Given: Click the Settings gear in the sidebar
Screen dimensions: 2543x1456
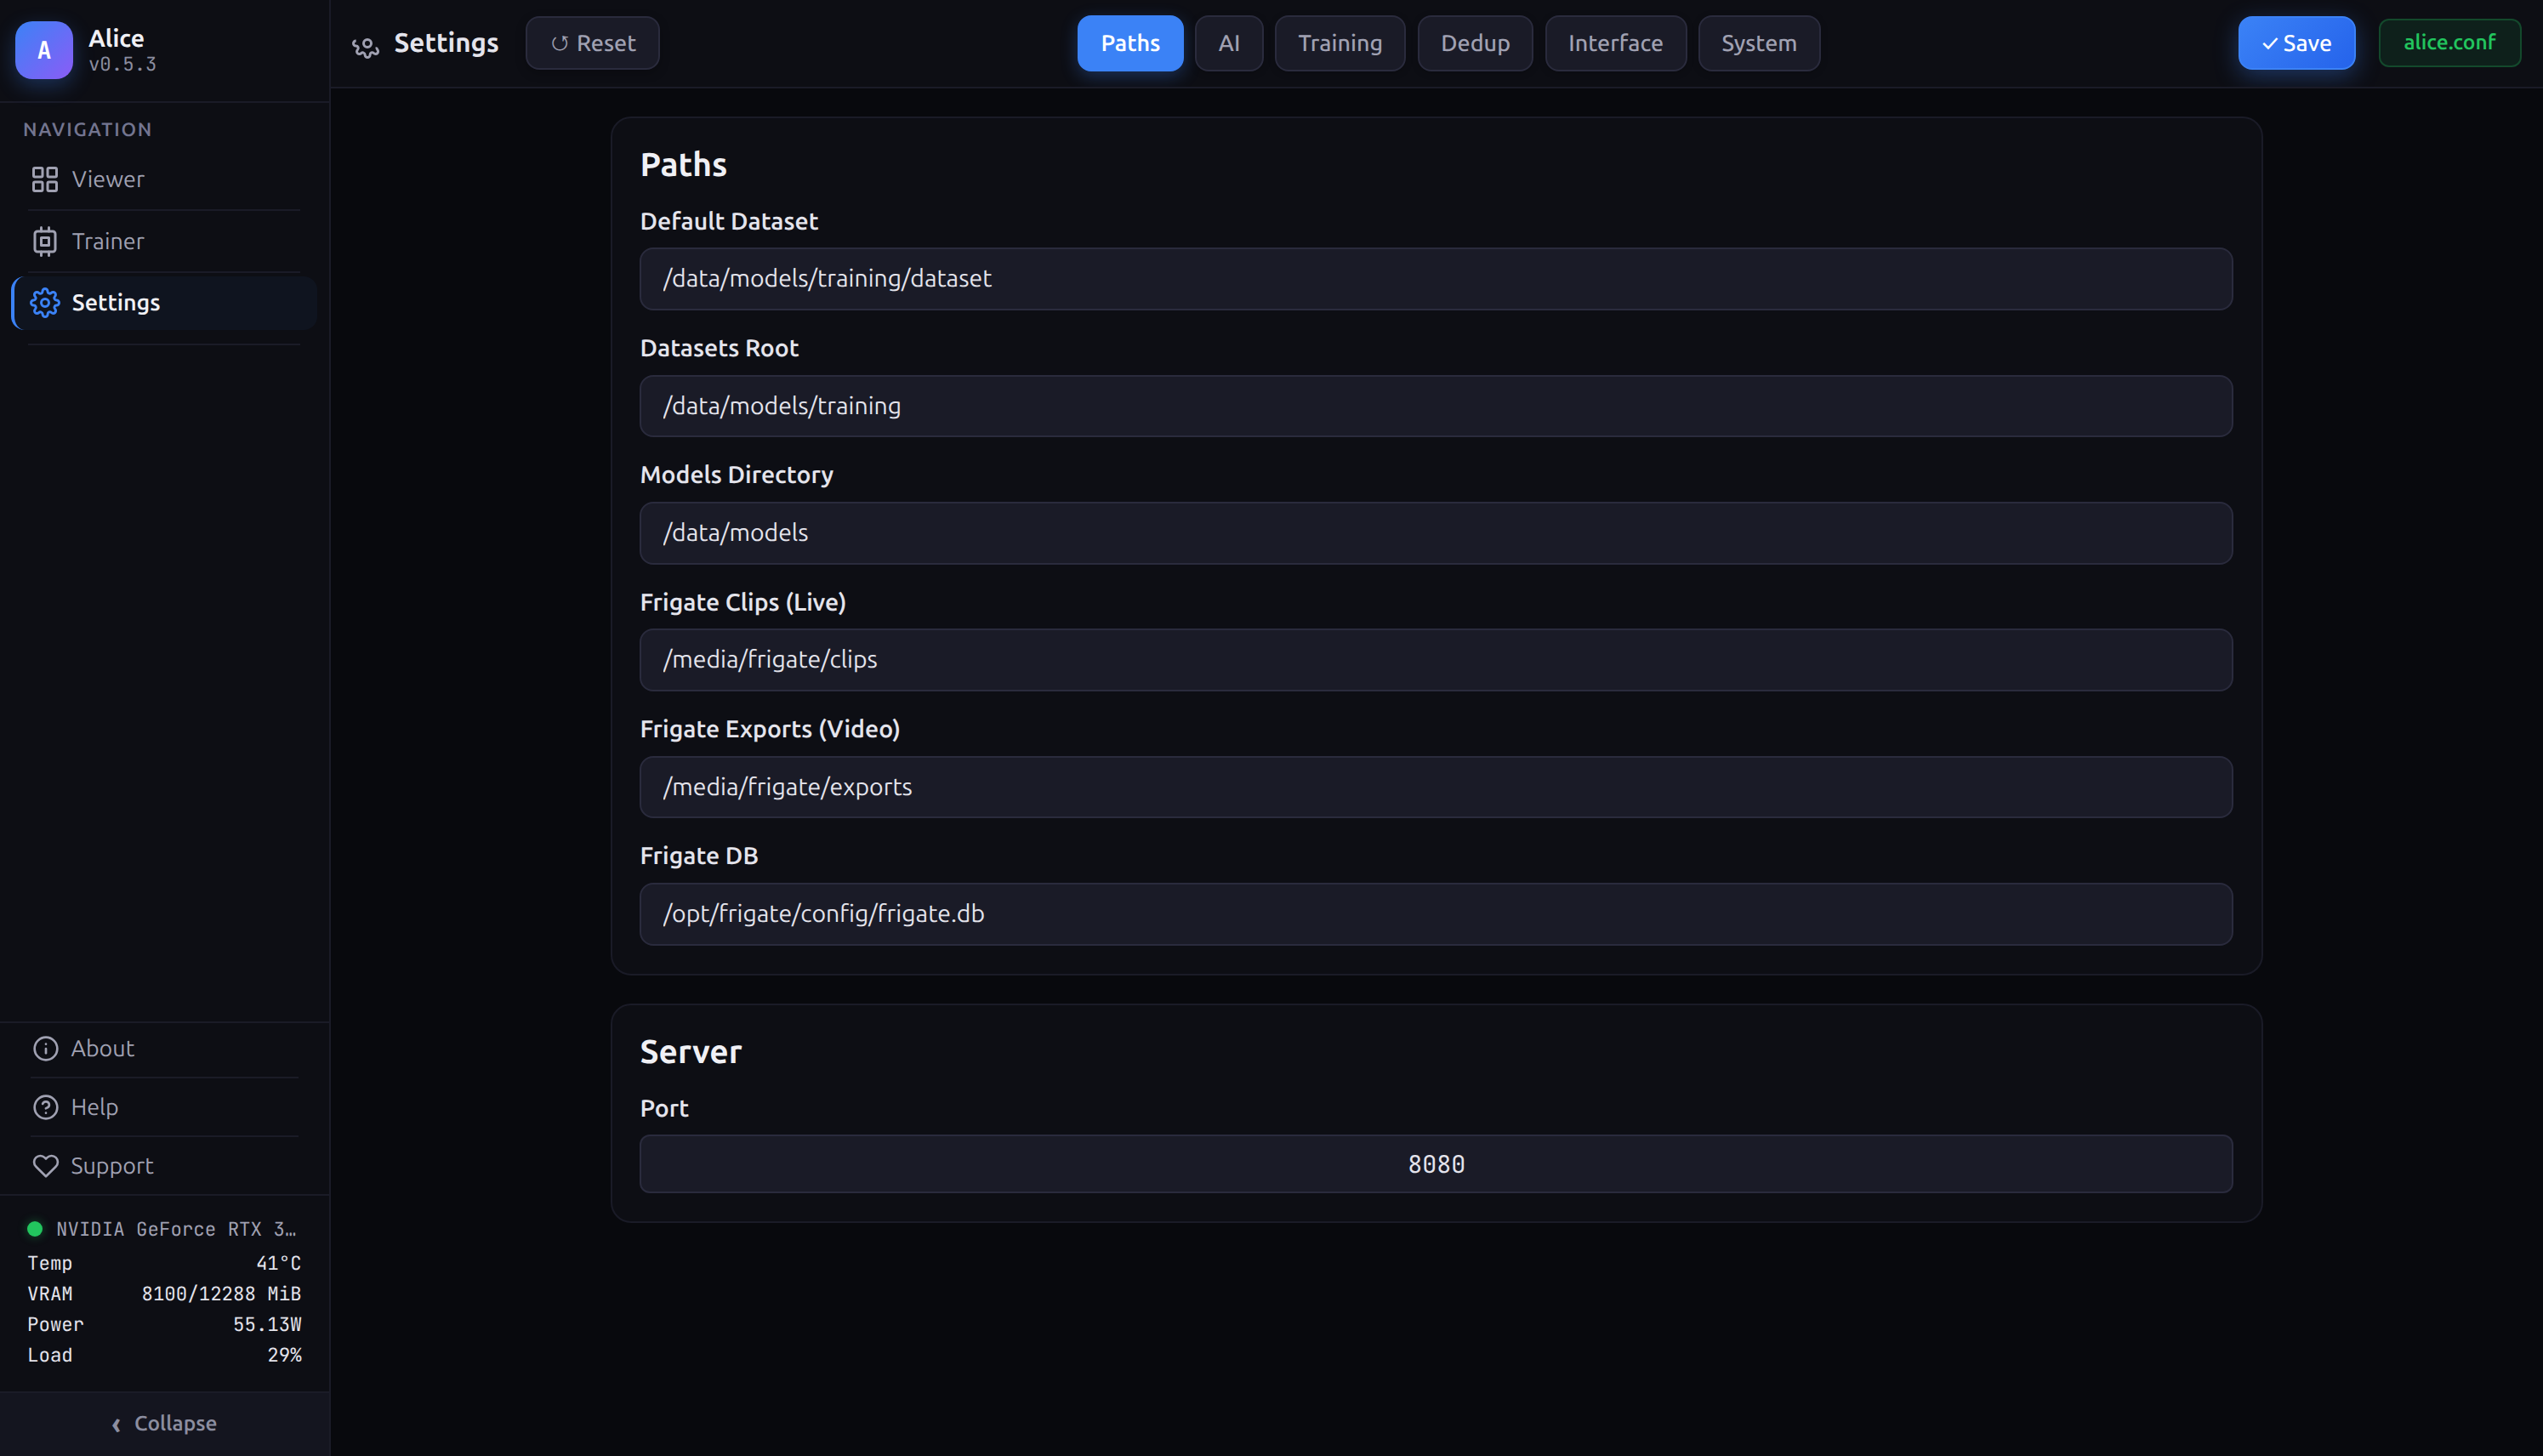Looking at the screenshot, I should (44, 302).
